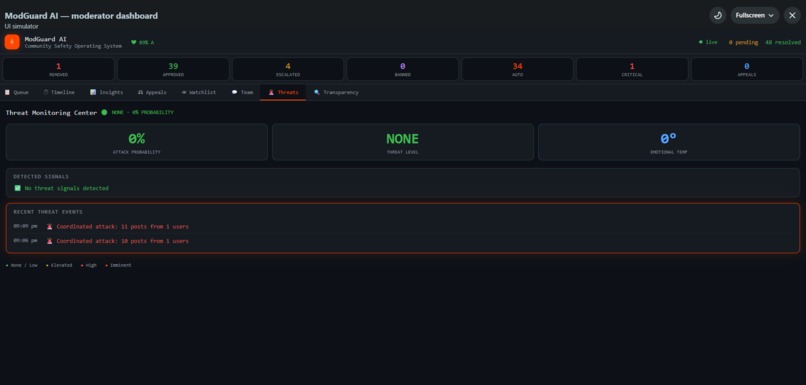Click the Threats tab siren icon
Screen dimensions: 806x385
point(271,93)
